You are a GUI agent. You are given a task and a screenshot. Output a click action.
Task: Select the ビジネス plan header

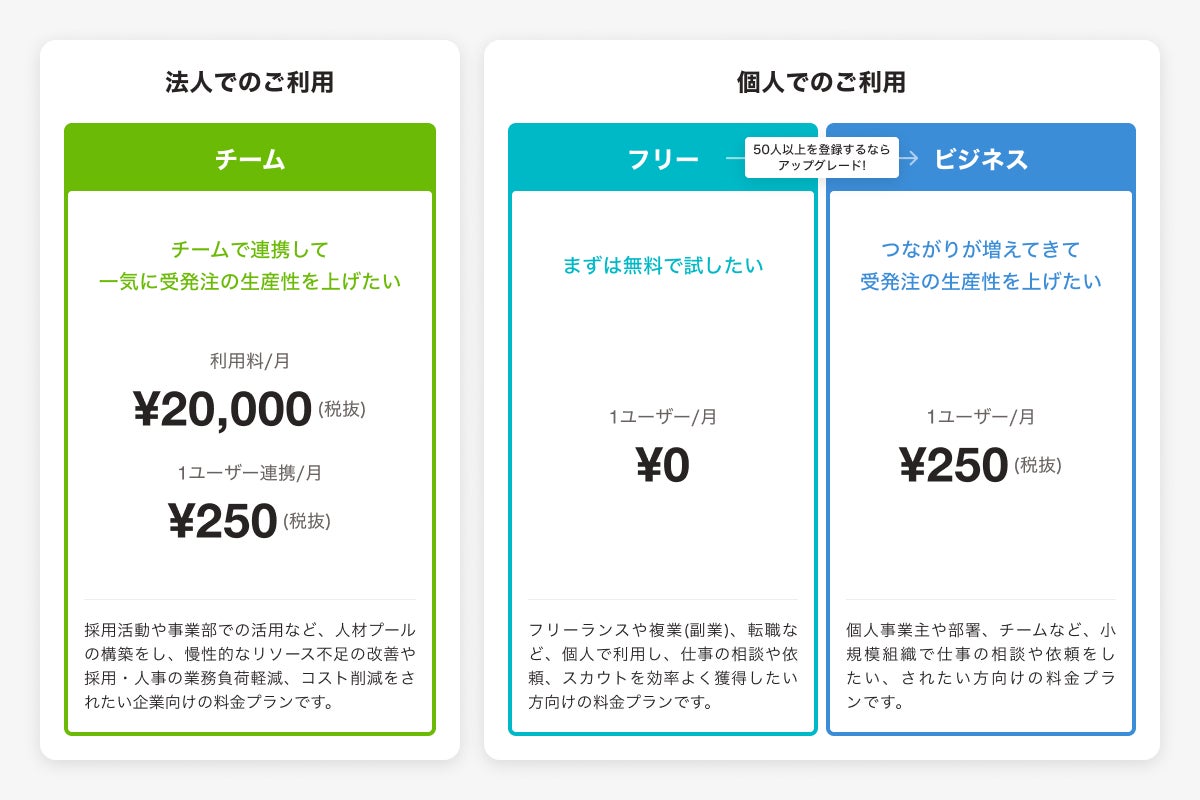(x=981, y=159)
